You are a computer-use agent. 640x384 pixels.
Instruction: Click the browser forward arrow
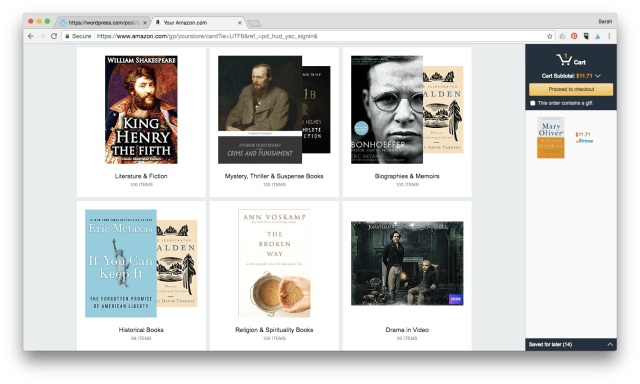click(x=42, y=36)
